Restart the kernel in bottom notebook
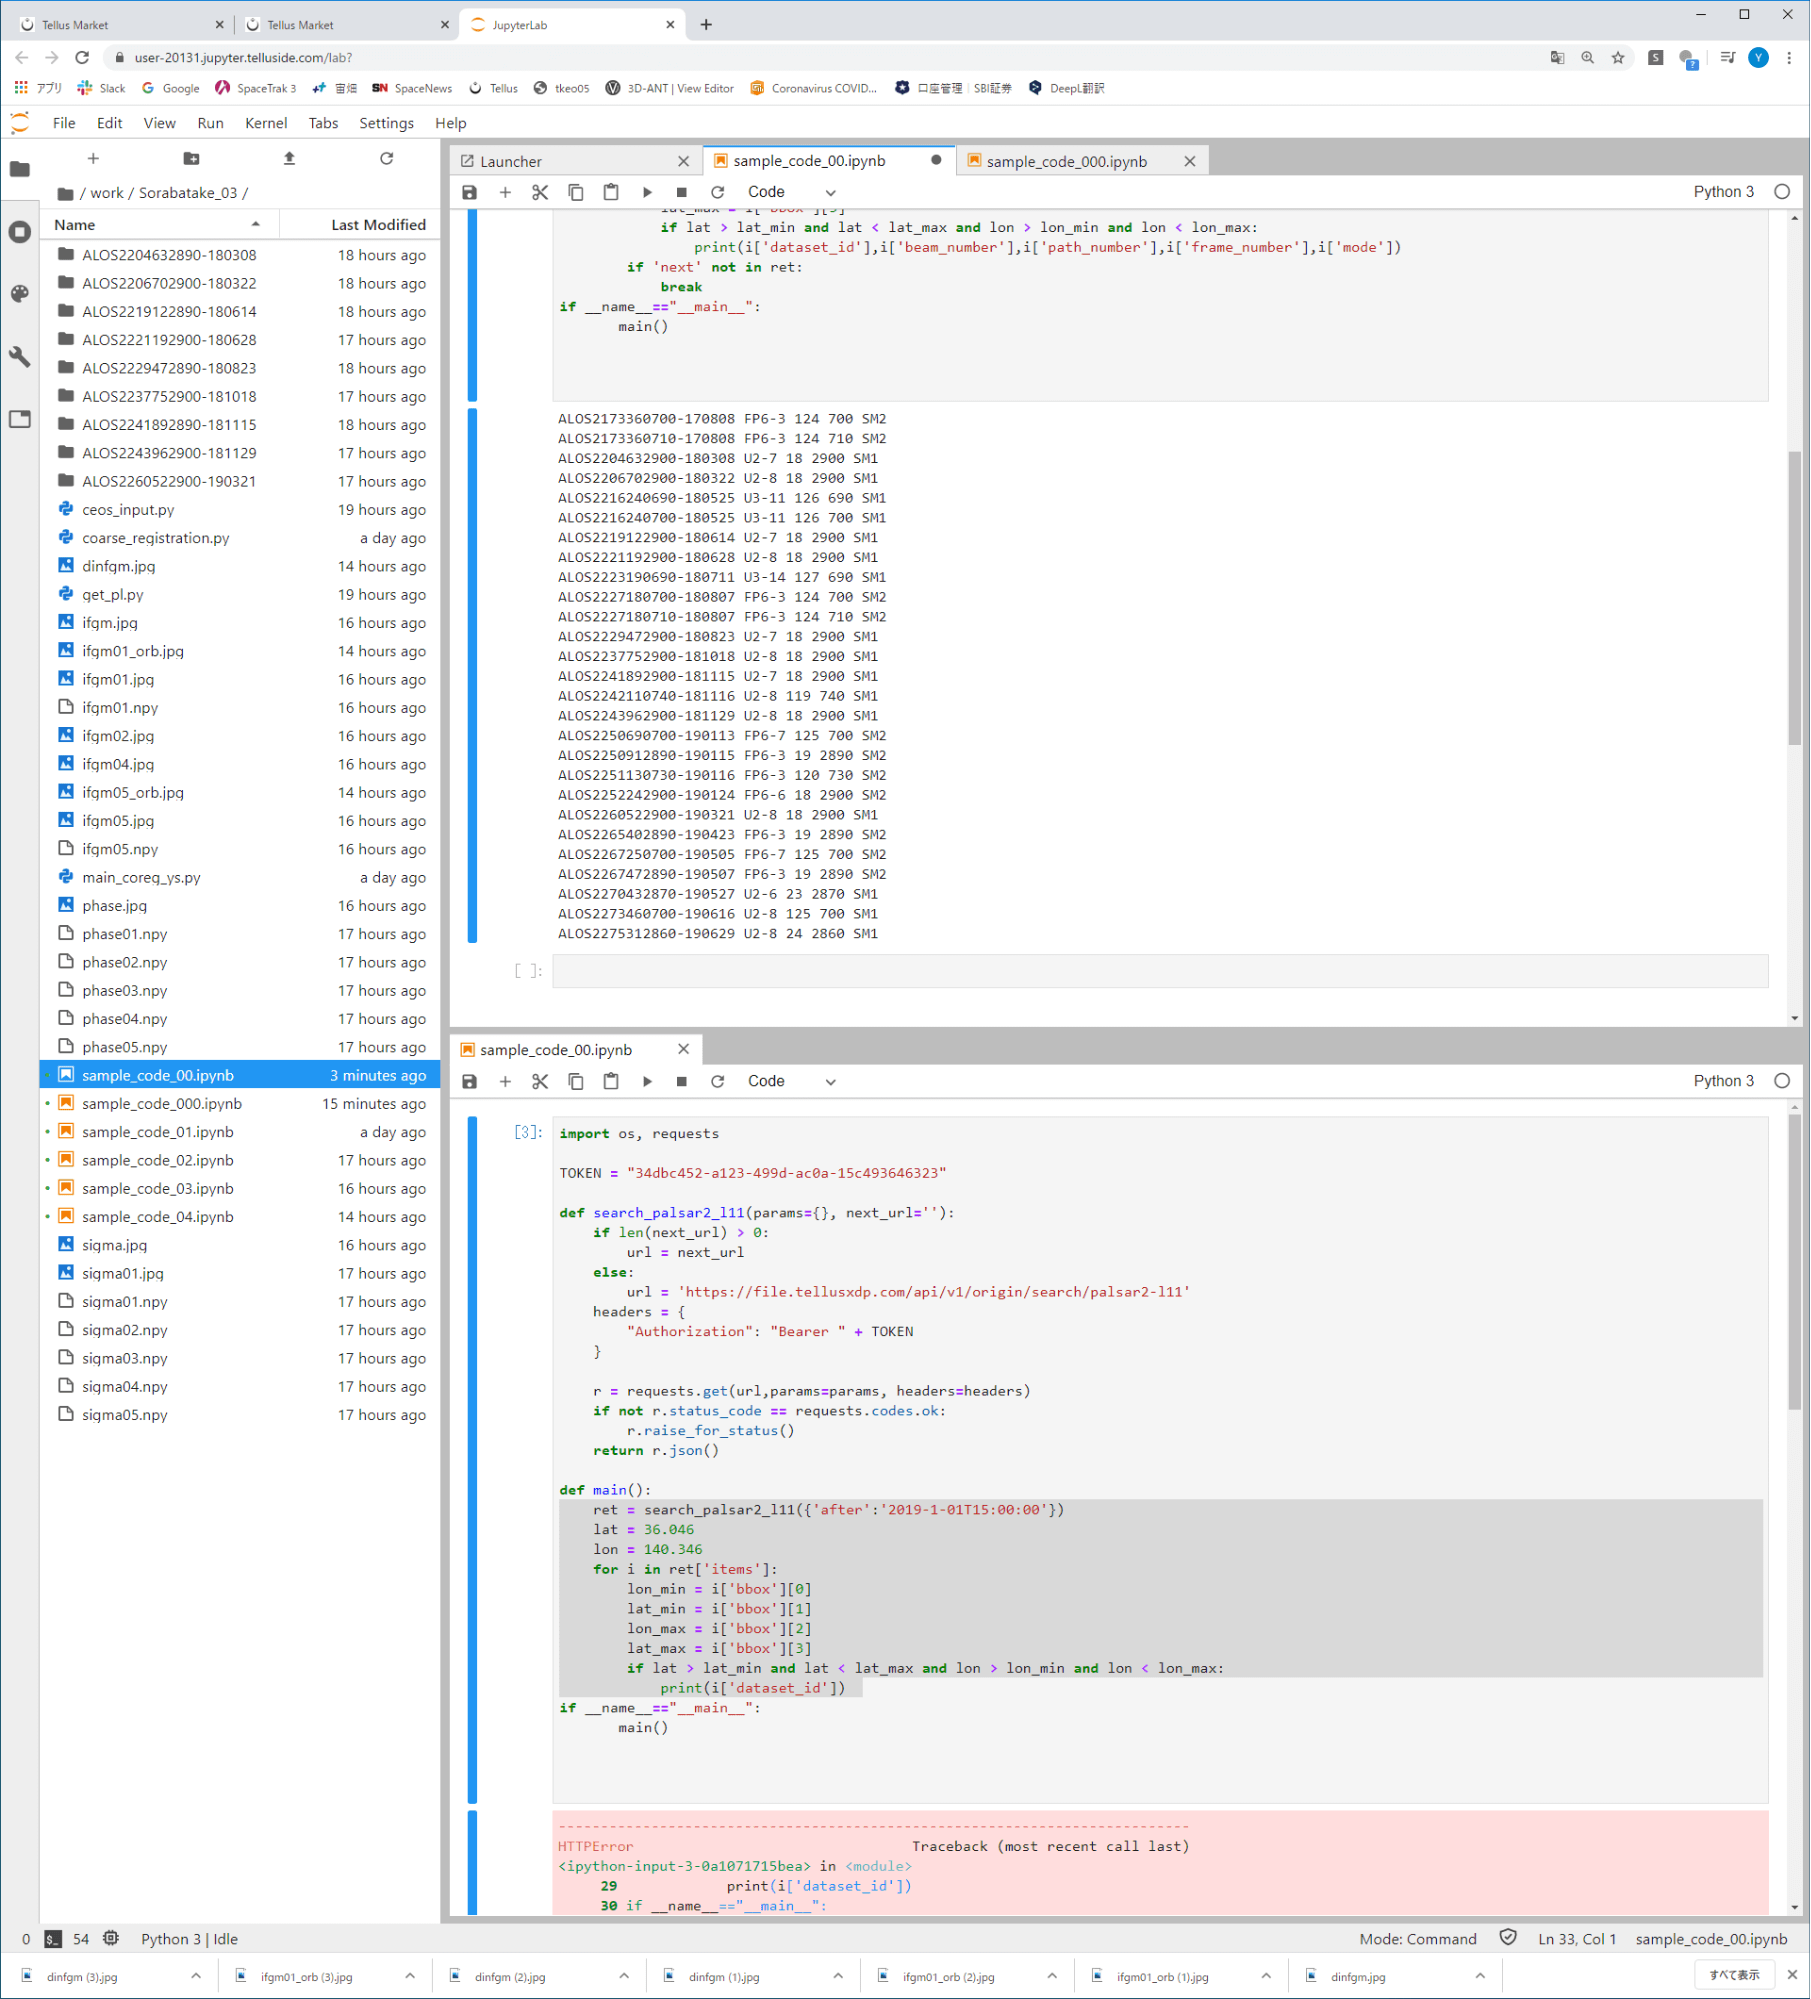Screen dimensions: 1811x1999 [x=717, y=1082]
